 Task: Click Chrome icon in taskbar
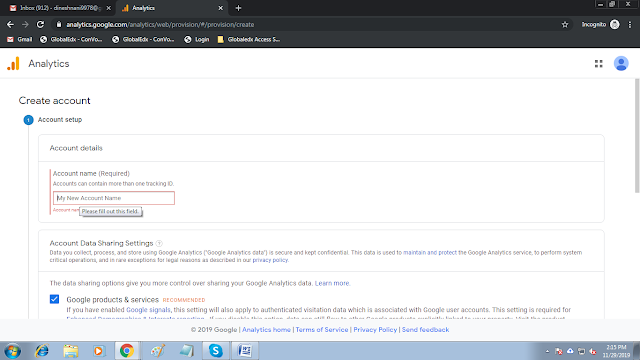click(127, 351)
